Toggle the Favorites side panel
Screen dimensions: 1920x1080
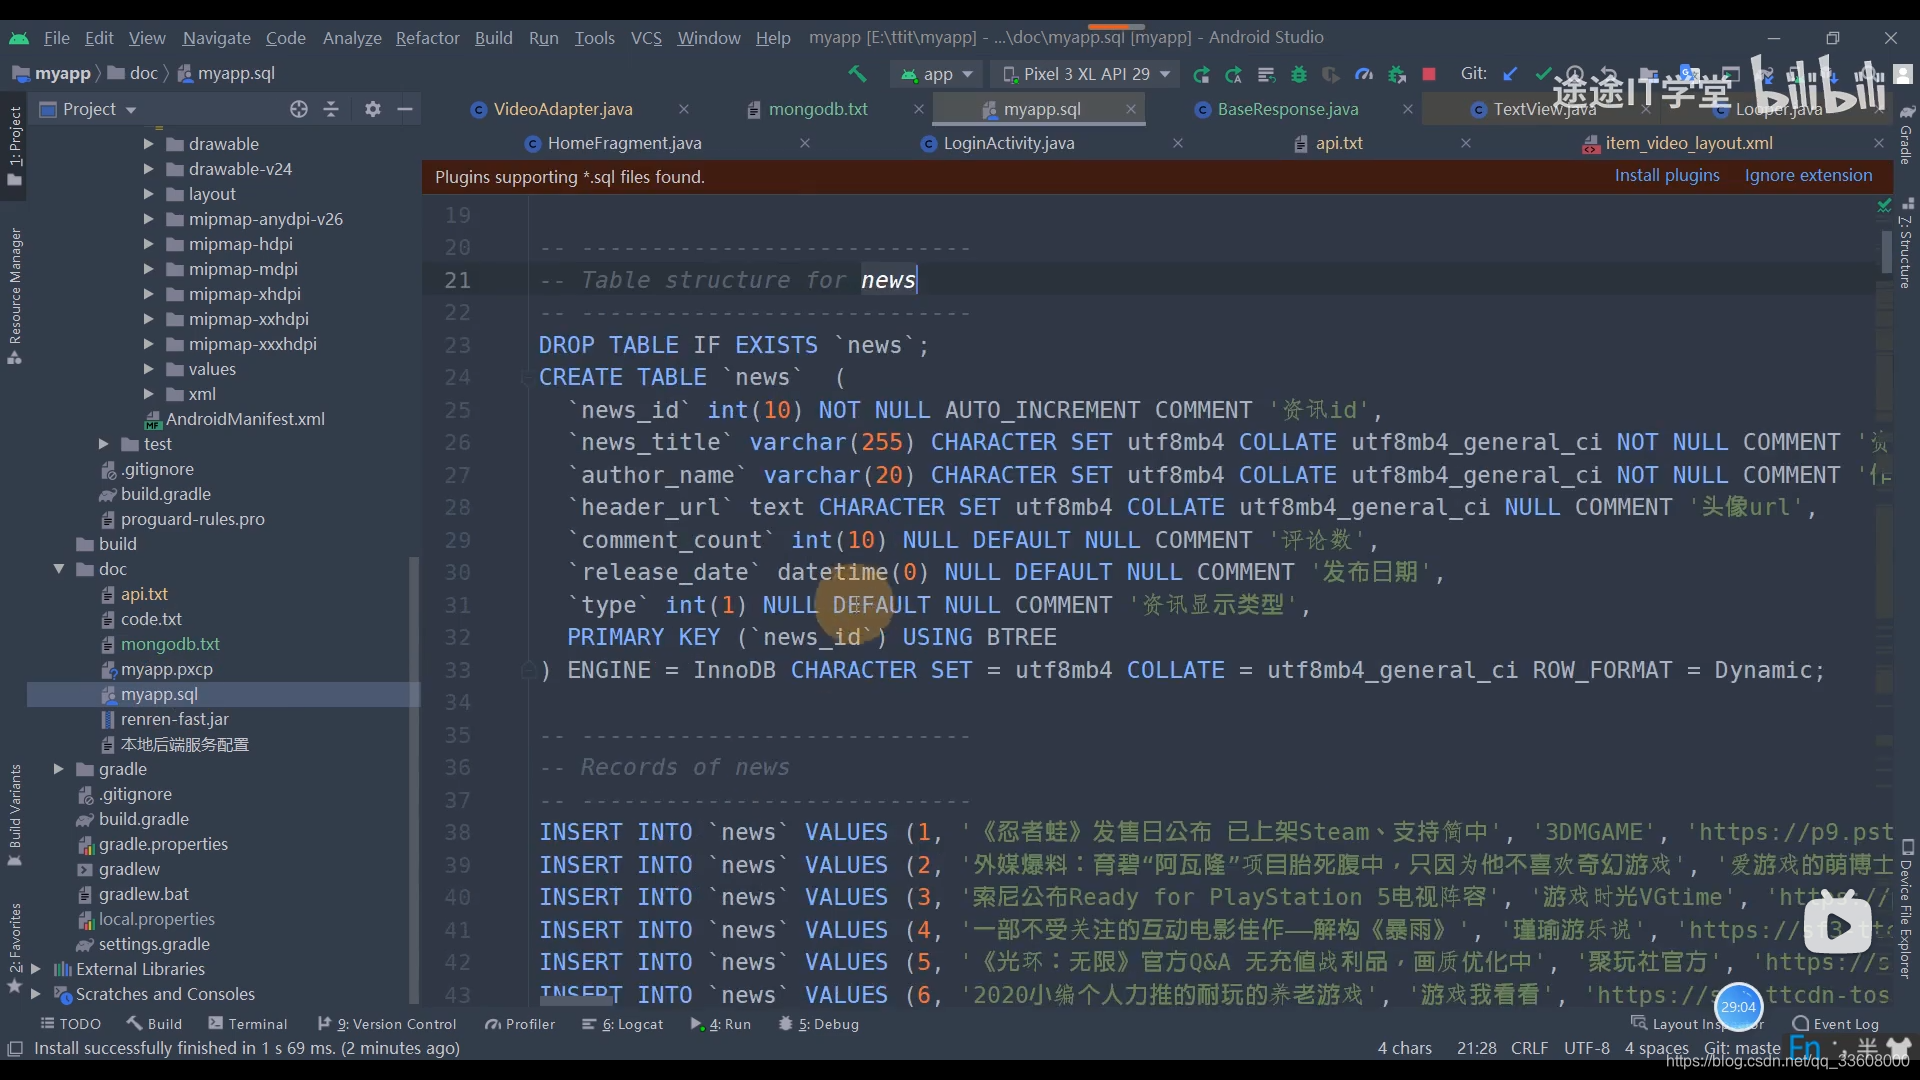coord(15,947)
